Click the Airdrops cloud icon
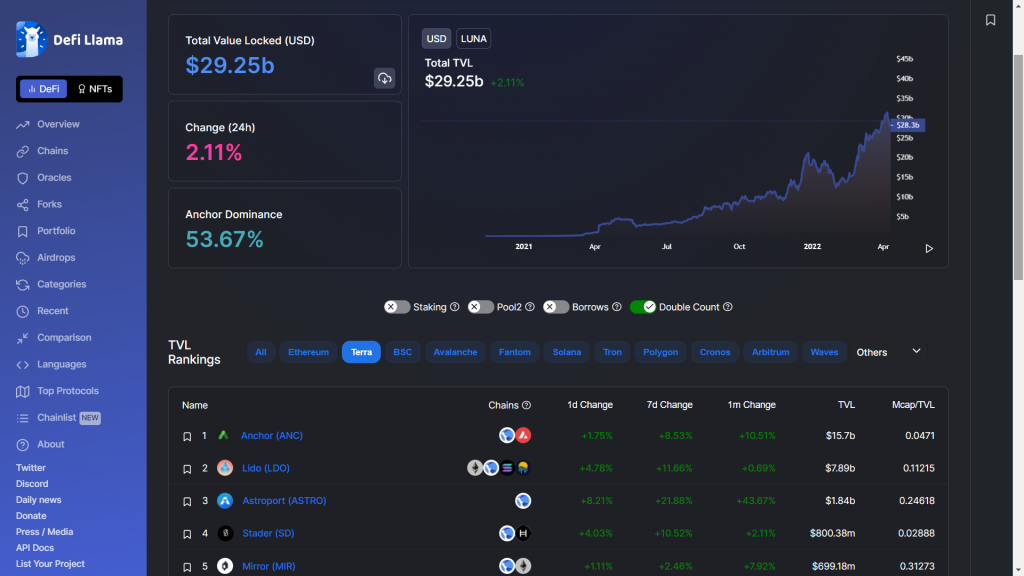 point(23,258)
